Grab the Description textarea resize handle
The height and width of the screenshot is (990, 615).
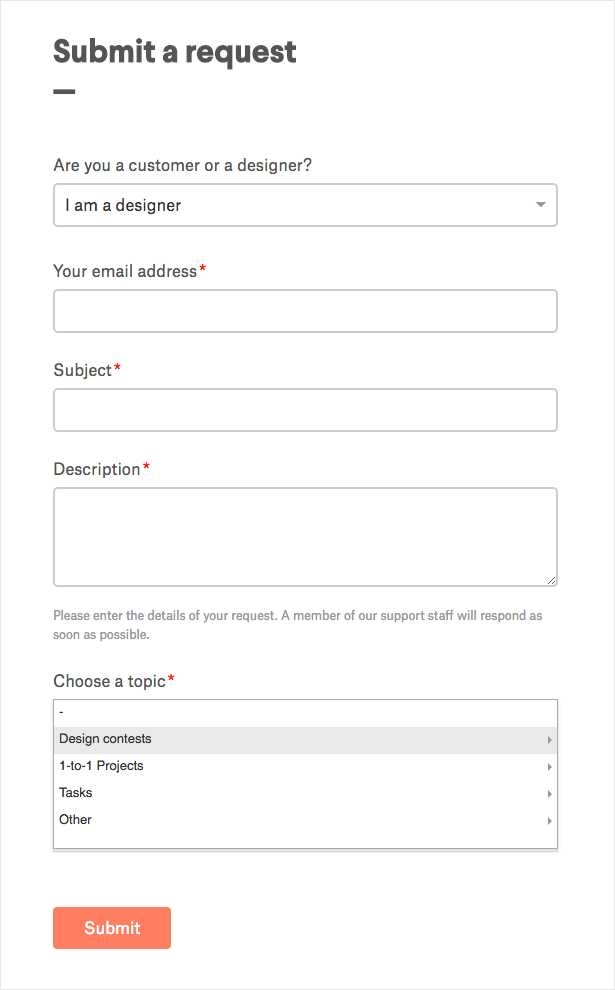[551, 580]
